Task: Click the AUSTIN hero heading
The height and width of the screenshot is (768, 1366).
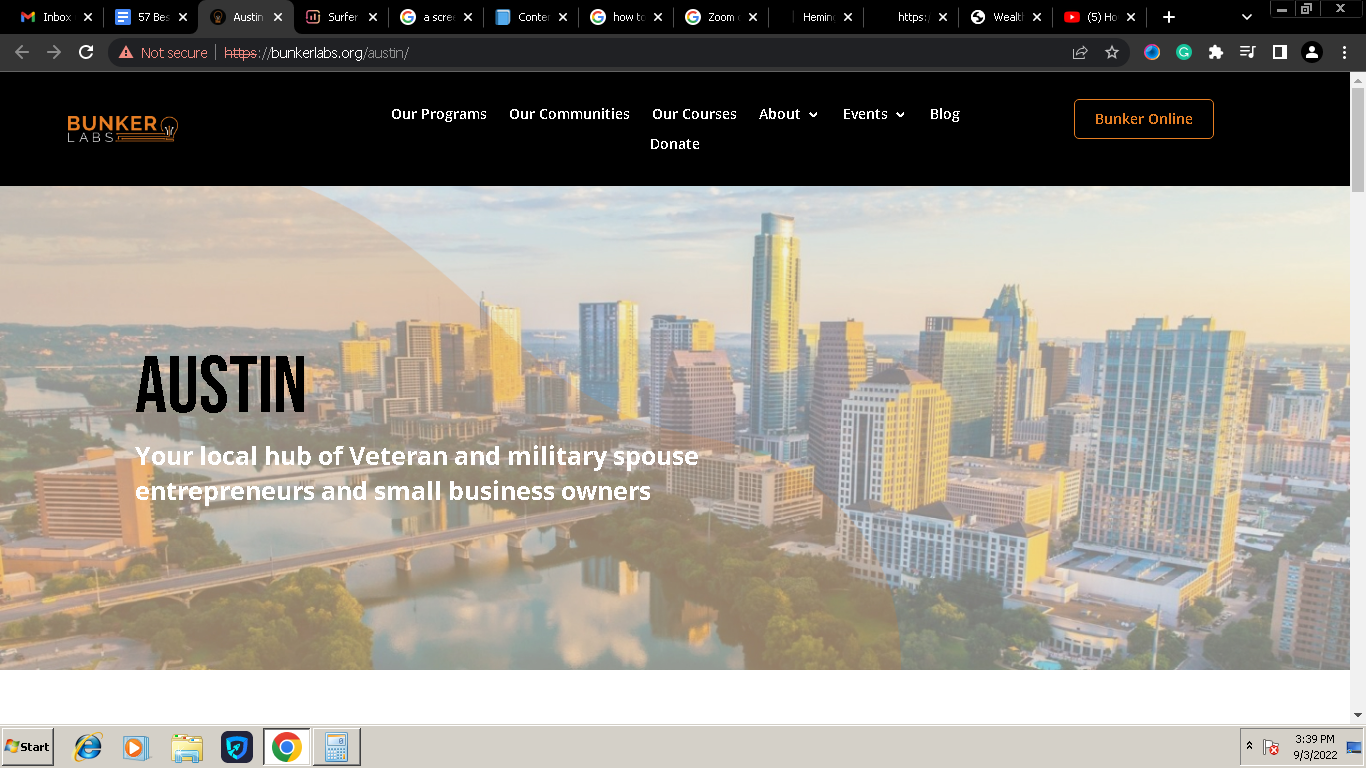Action: click(x=220, y=385)
